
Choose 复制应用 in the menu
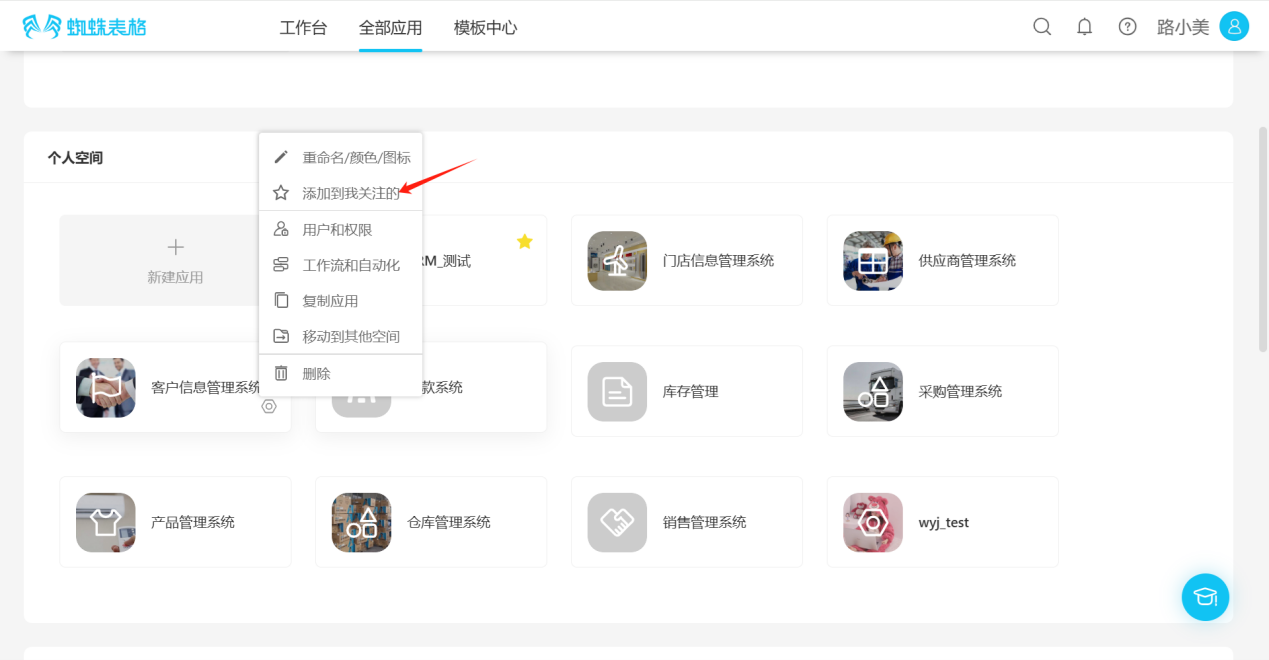pyautogui.click(x=330, y=301)
